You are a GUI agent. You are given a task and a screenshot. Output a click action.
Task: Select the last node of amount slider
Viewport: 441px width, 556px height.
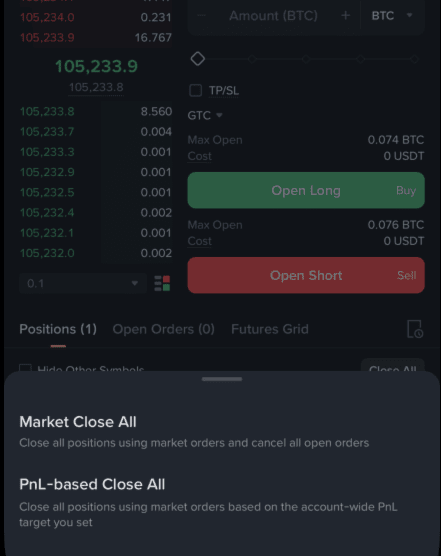tap(414, 59)
